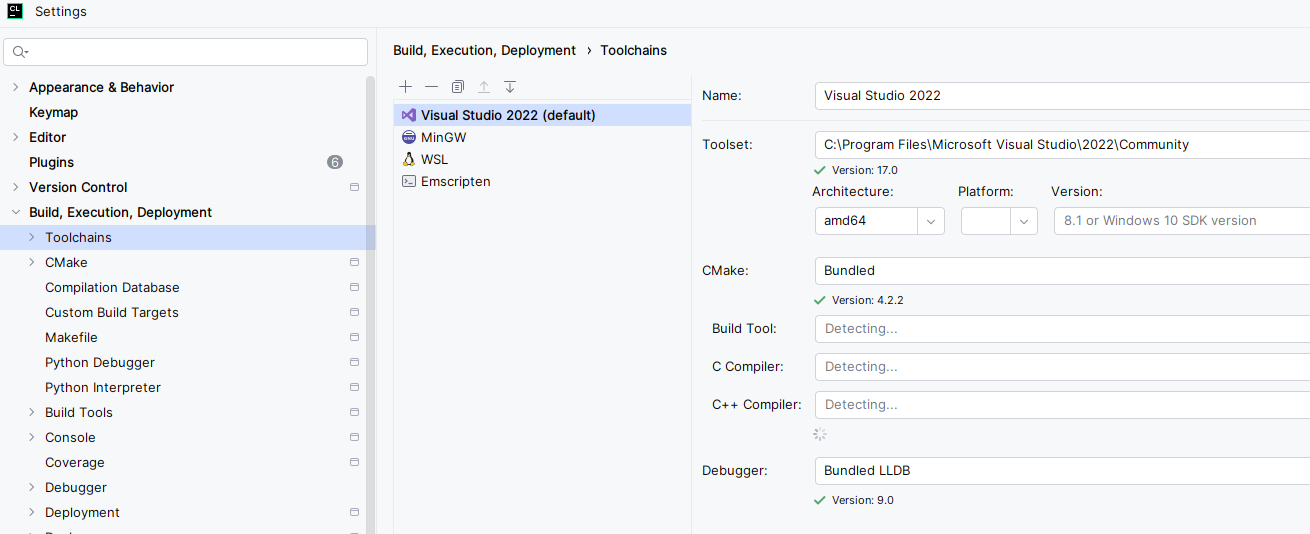
Task: Select the MinGW toolchain
Action: pos(542,137)
